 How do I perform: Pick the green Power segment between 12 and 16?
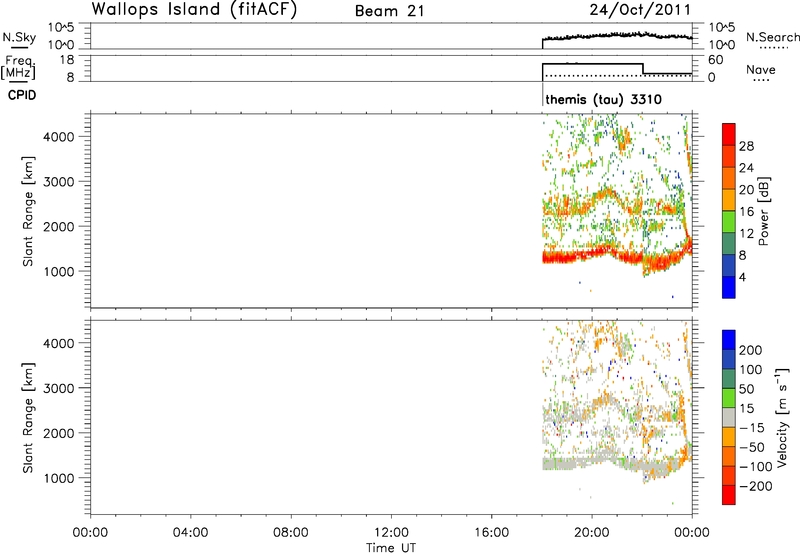pyautogui.click(x=729, y=222)
